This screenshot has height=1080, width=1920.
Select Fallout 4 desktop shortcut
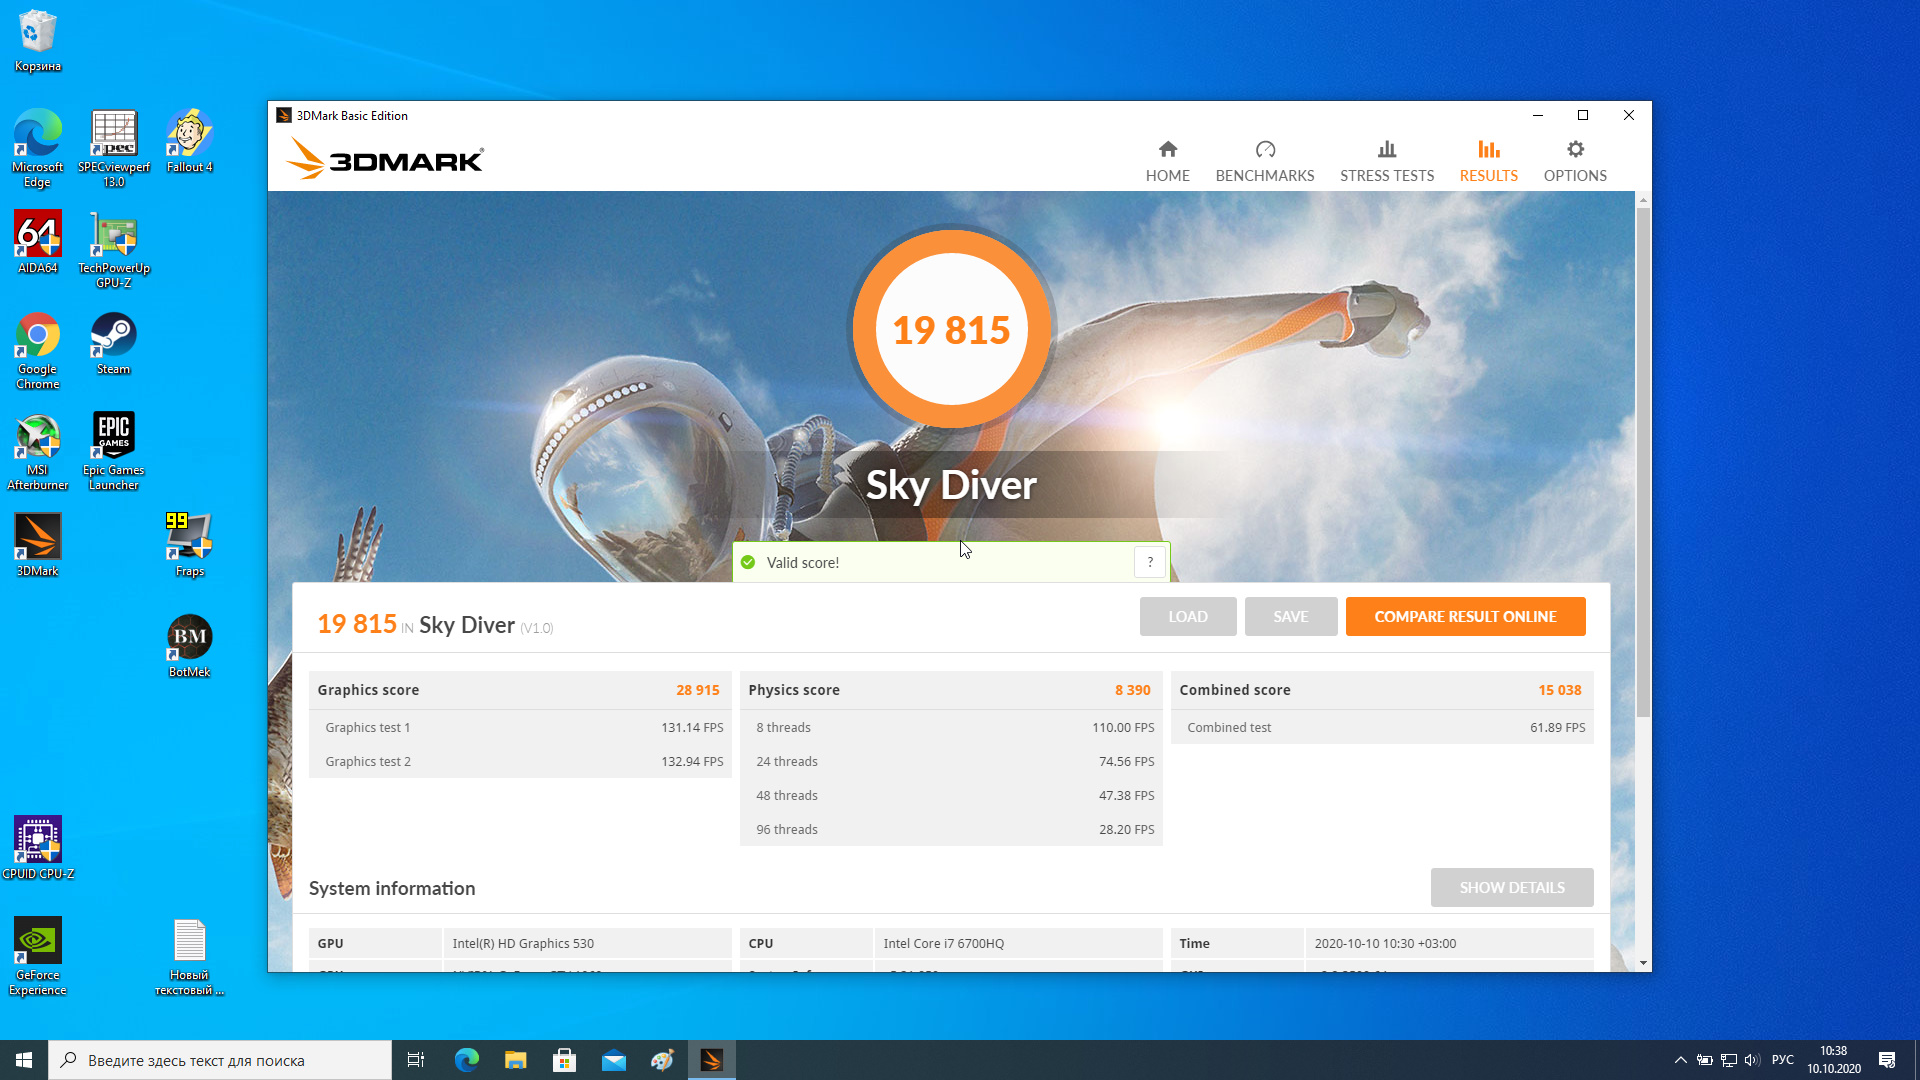(189, 141)
